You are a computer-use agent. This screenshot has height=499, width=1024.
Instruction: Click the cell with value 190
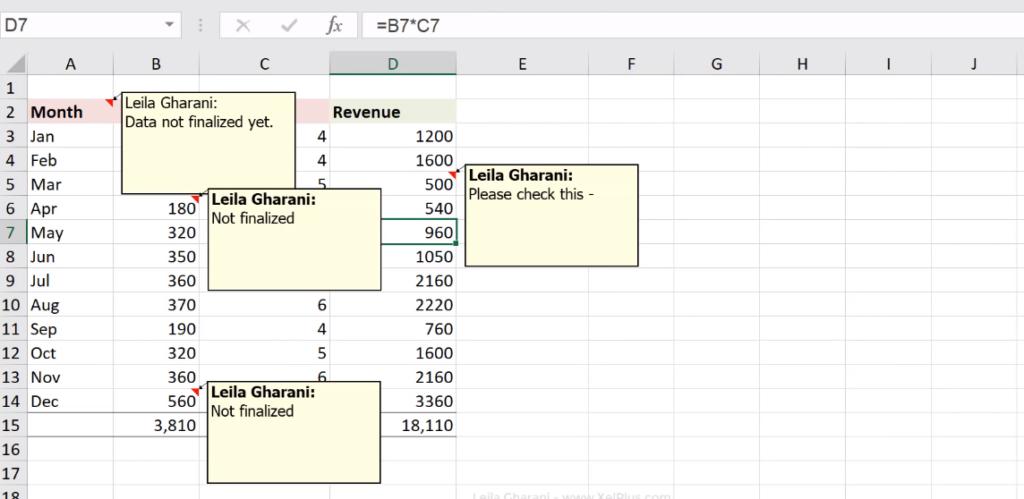coord(156,329)
